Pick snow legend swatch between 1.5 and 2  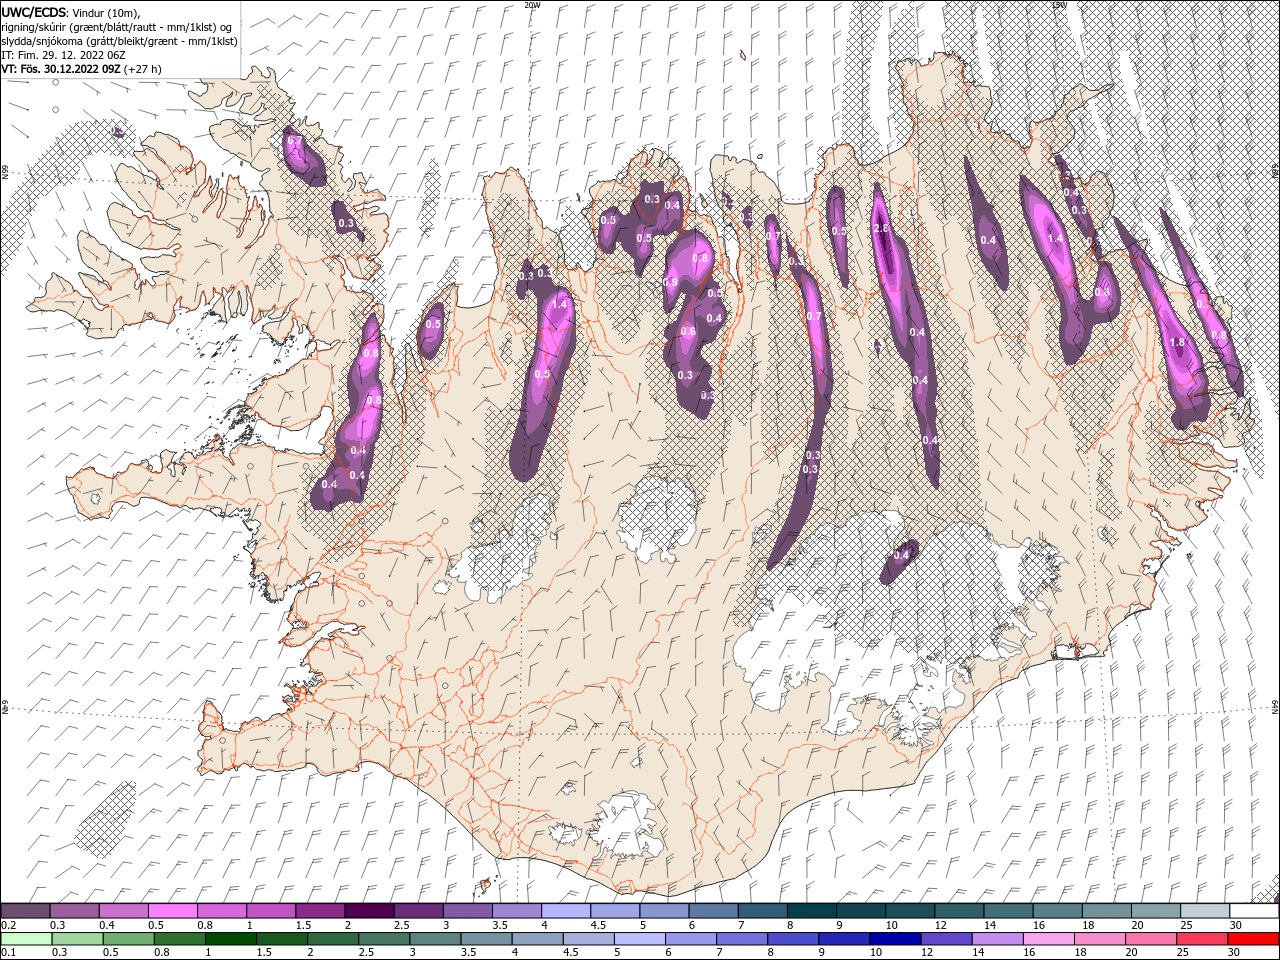tap(321, 911)
